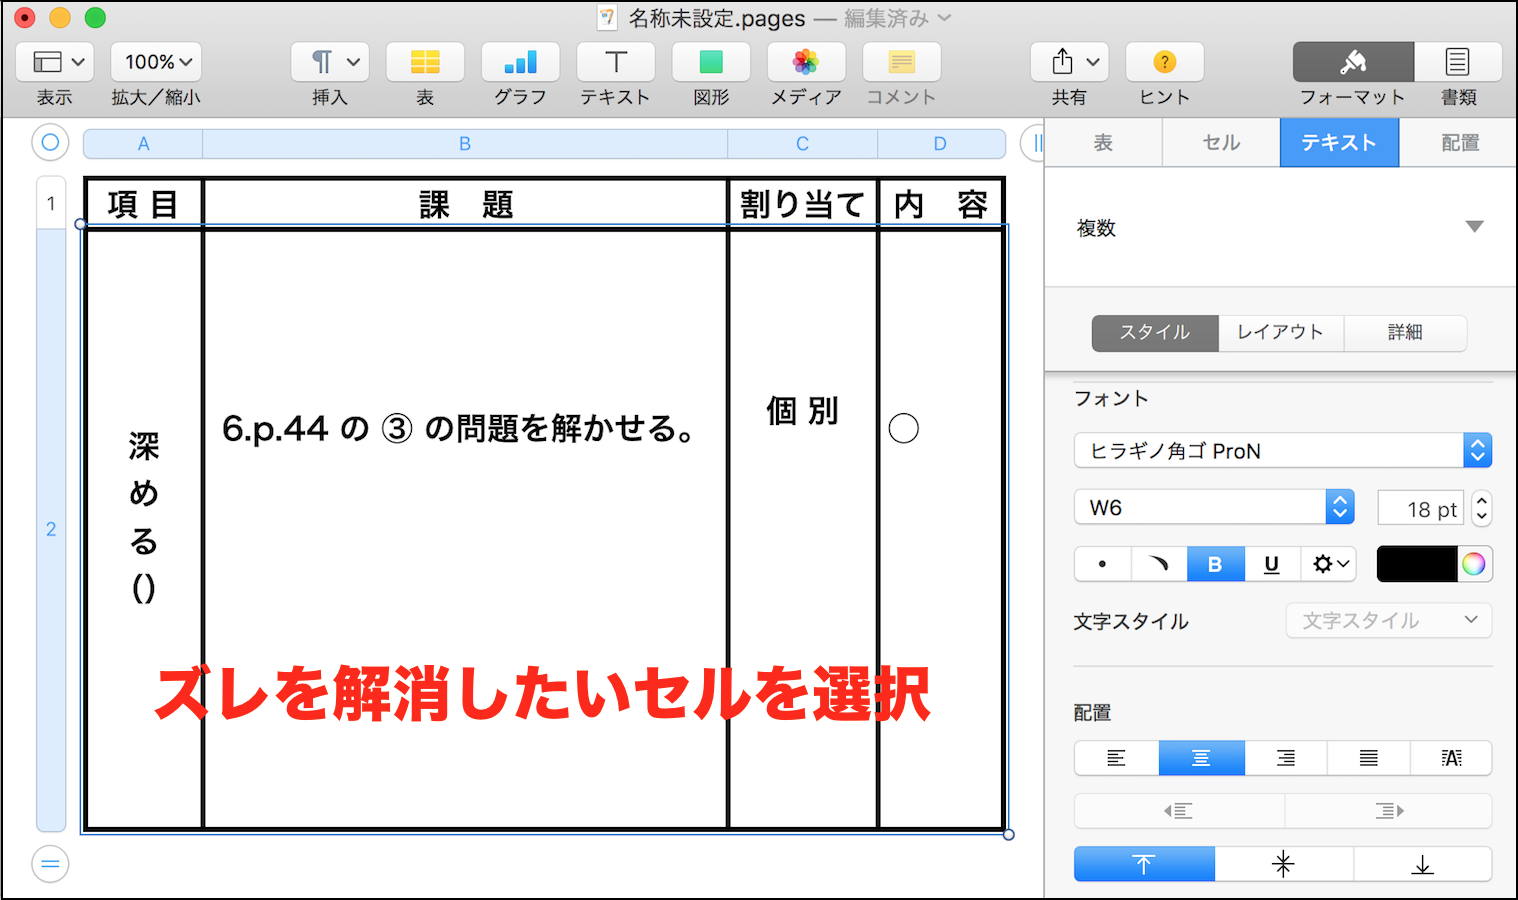Click the 図形 shape icon

click(x=711, y=63)
